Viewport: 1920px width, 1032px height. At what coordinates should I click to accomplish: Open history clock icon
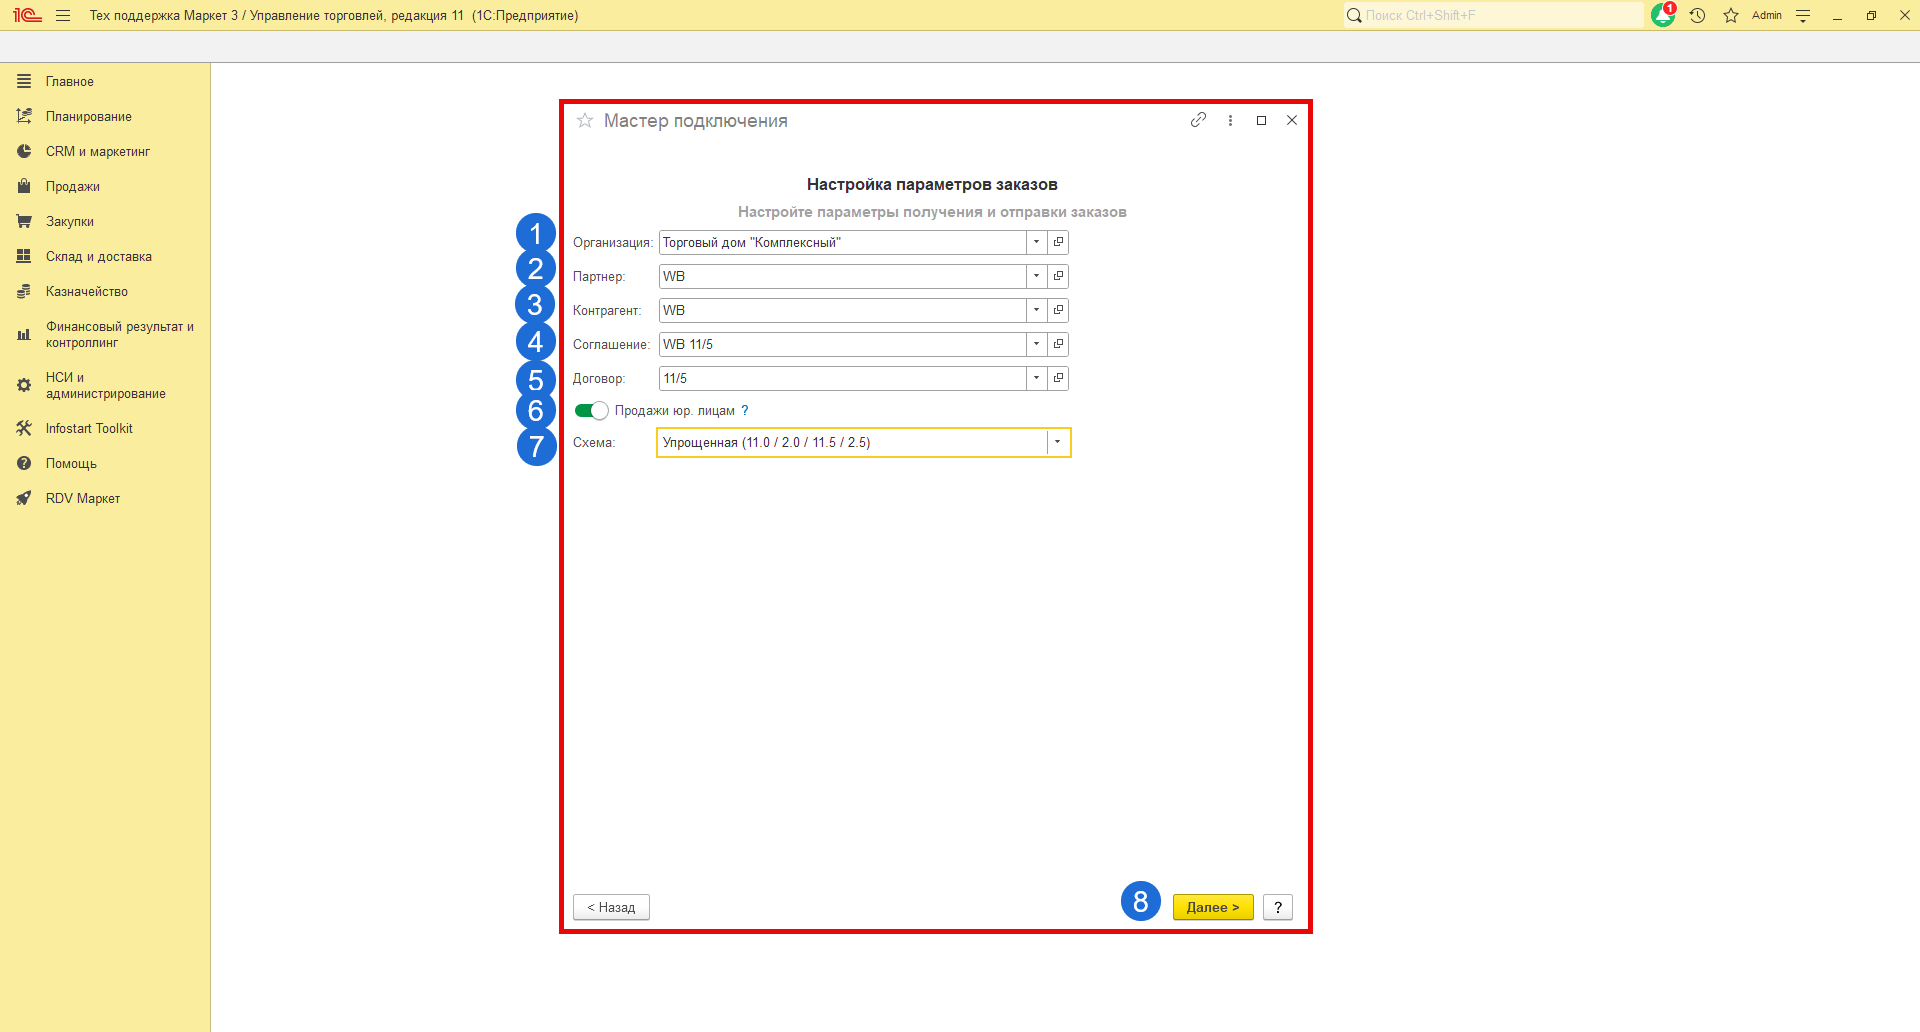pos(1697,15)
